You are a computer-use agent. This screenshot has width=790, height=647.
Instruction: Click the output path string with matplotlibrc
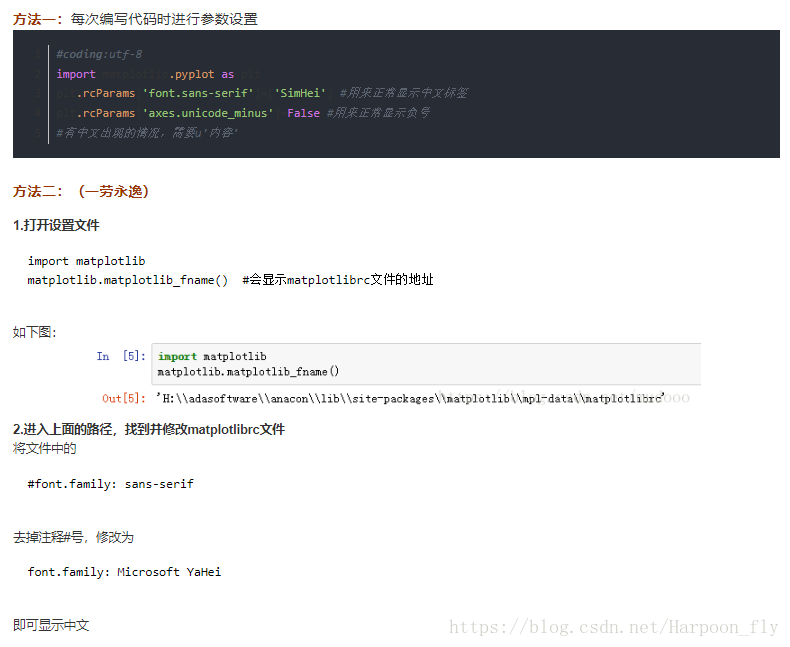(411, 399)
